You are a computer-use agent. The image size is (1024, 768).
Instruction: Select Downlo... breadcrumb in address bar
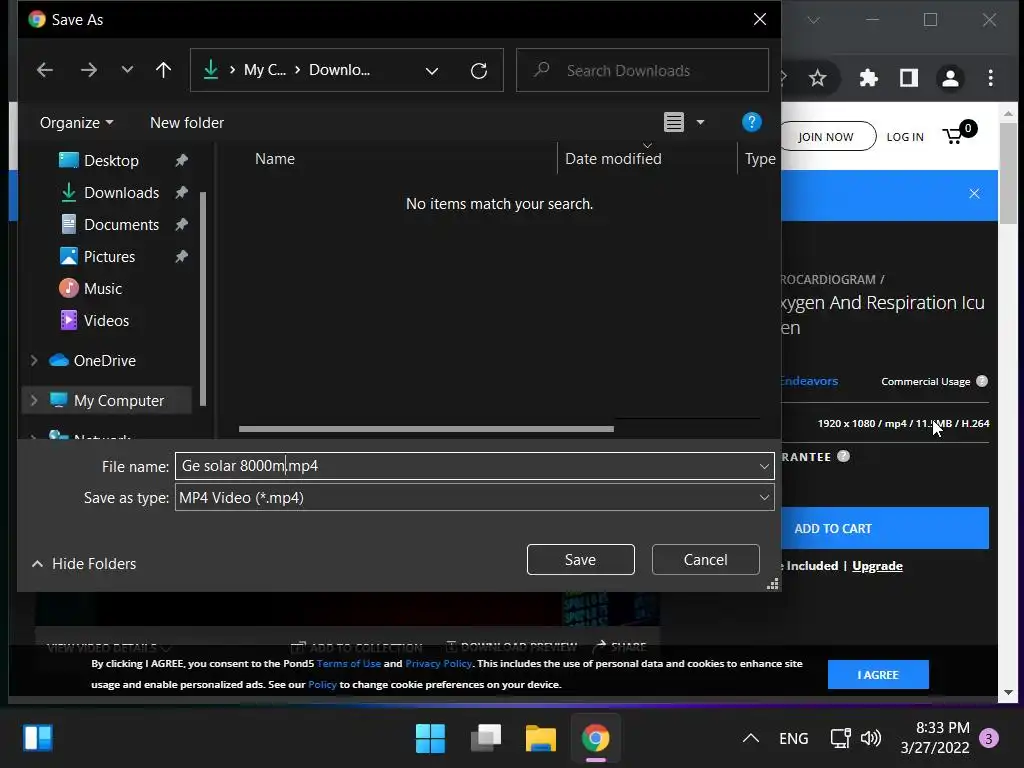tap(339, 70)
